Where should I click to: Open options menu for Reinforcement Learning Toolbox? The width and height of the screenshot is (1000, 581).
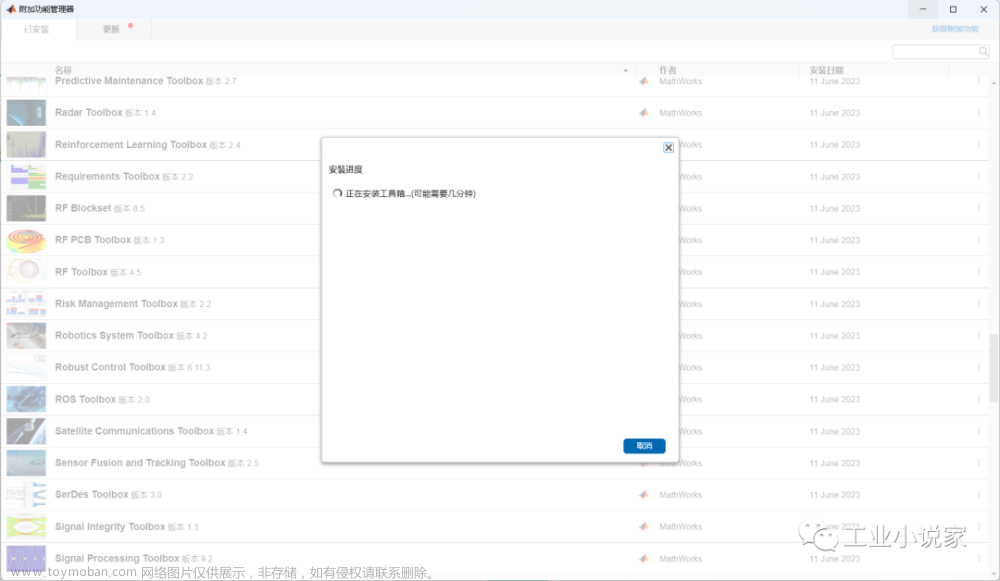tap(978, 145)
